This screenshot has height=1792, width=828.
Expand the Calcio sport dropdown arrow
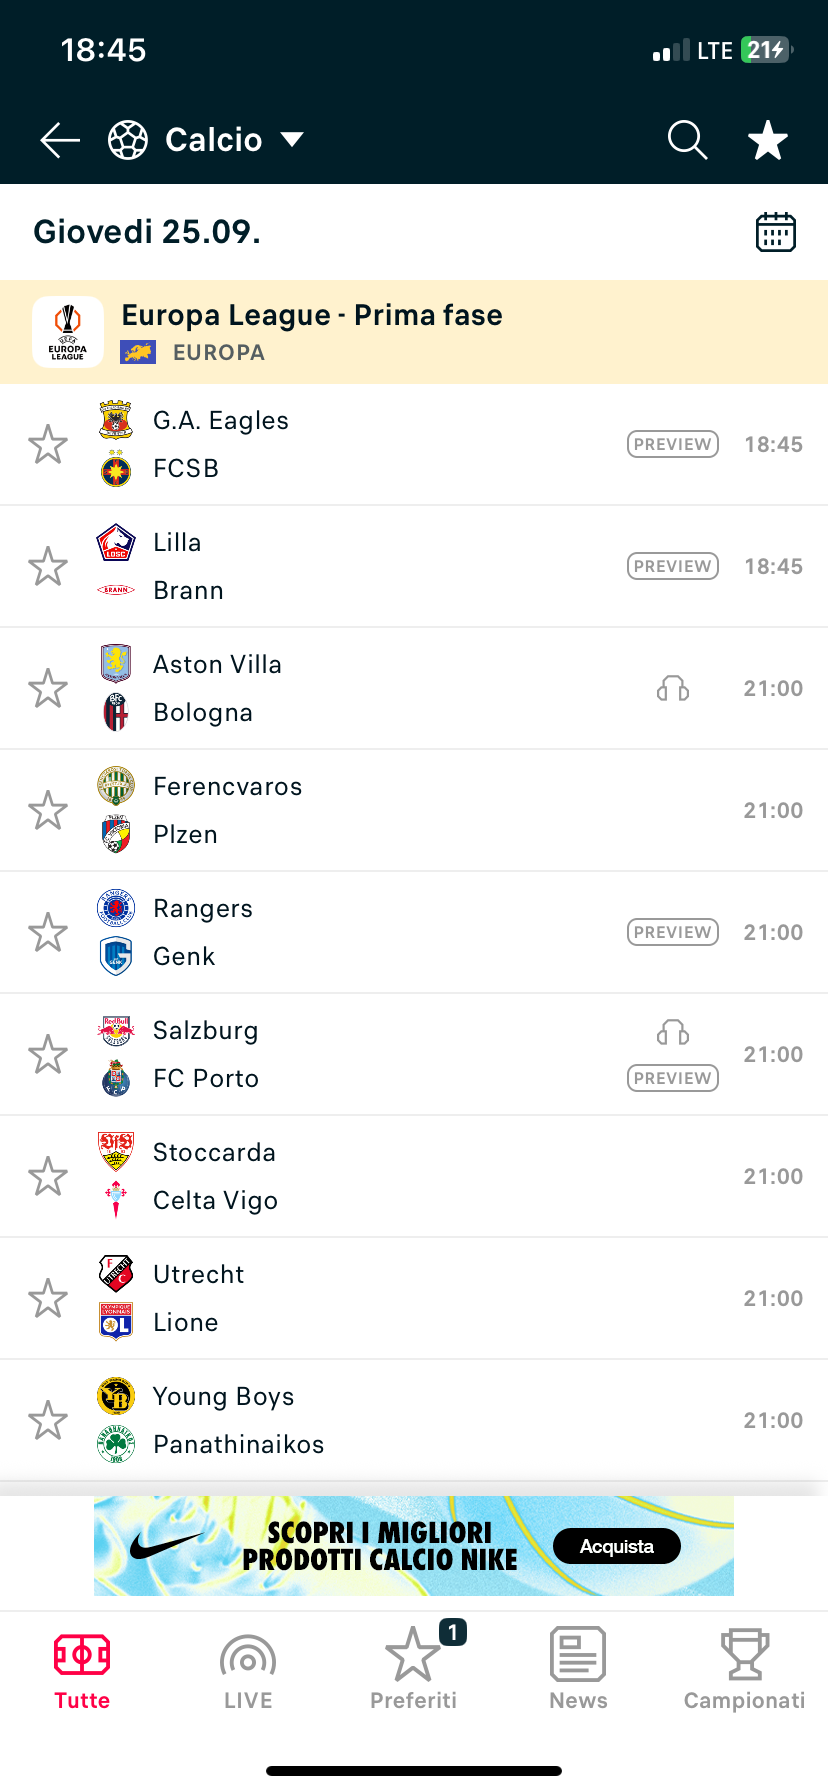pos(292,139)
